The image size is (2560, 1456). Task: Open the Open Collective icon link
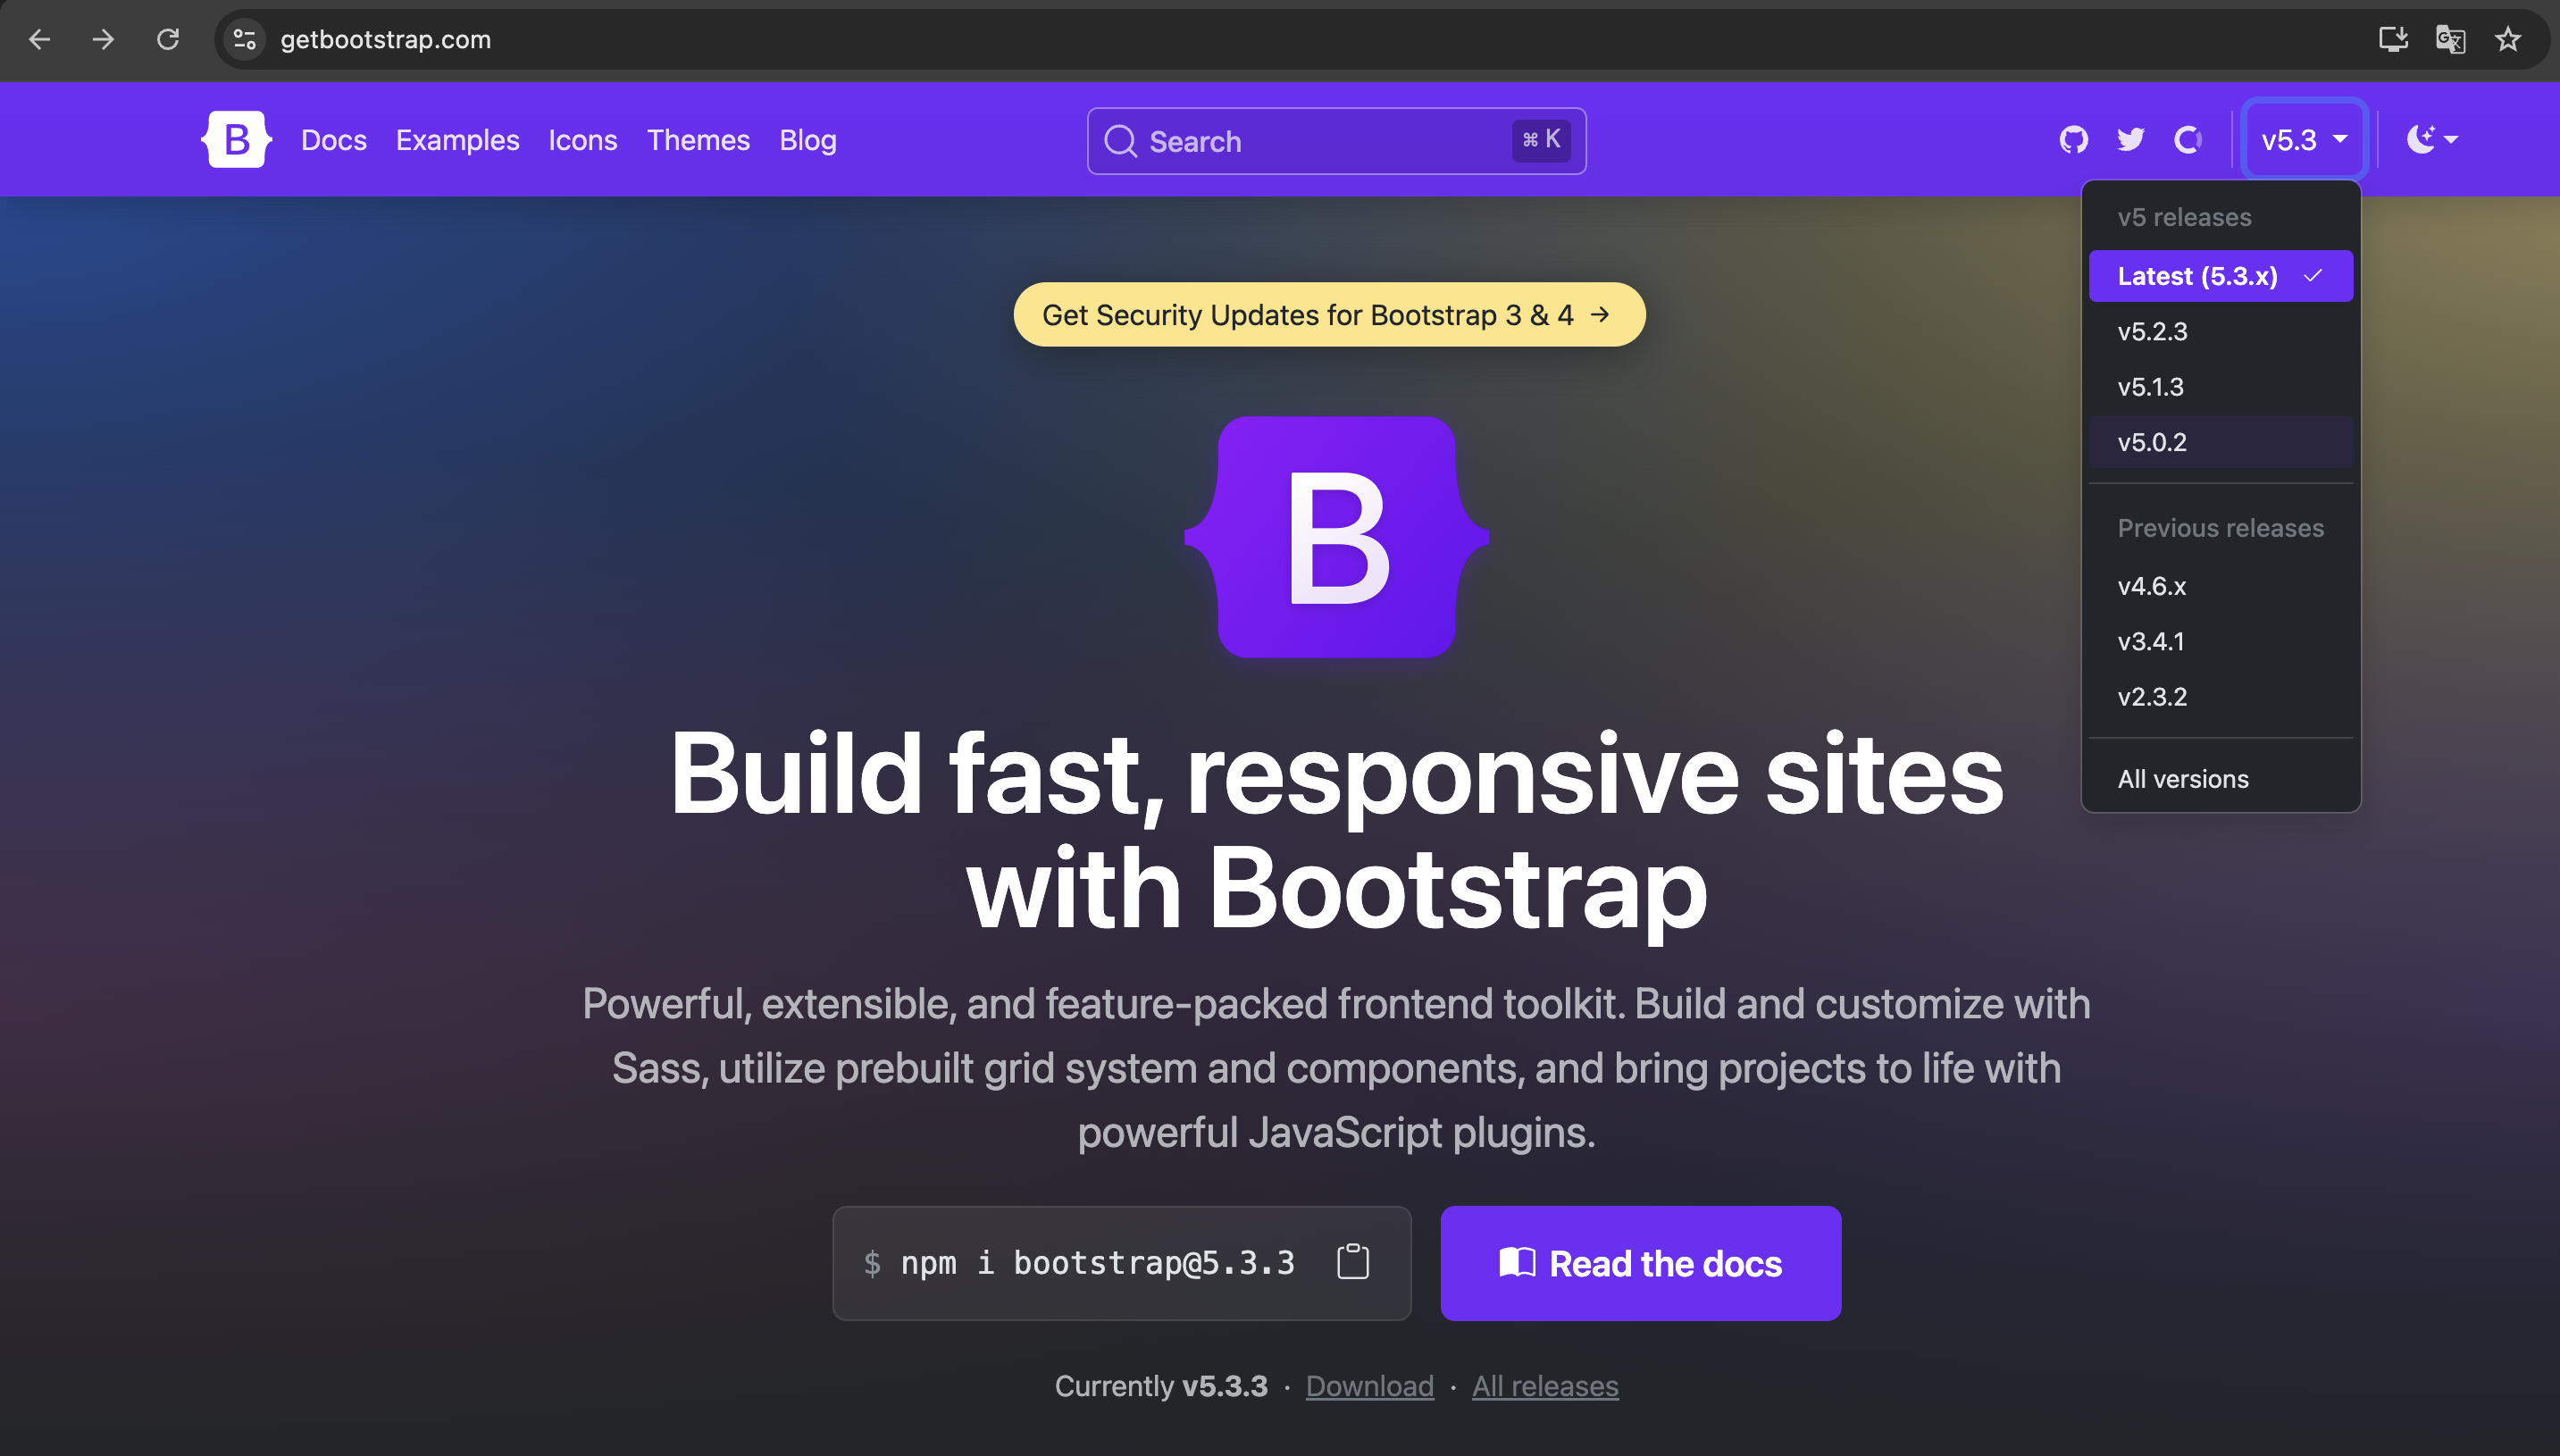click(2188, 139)
